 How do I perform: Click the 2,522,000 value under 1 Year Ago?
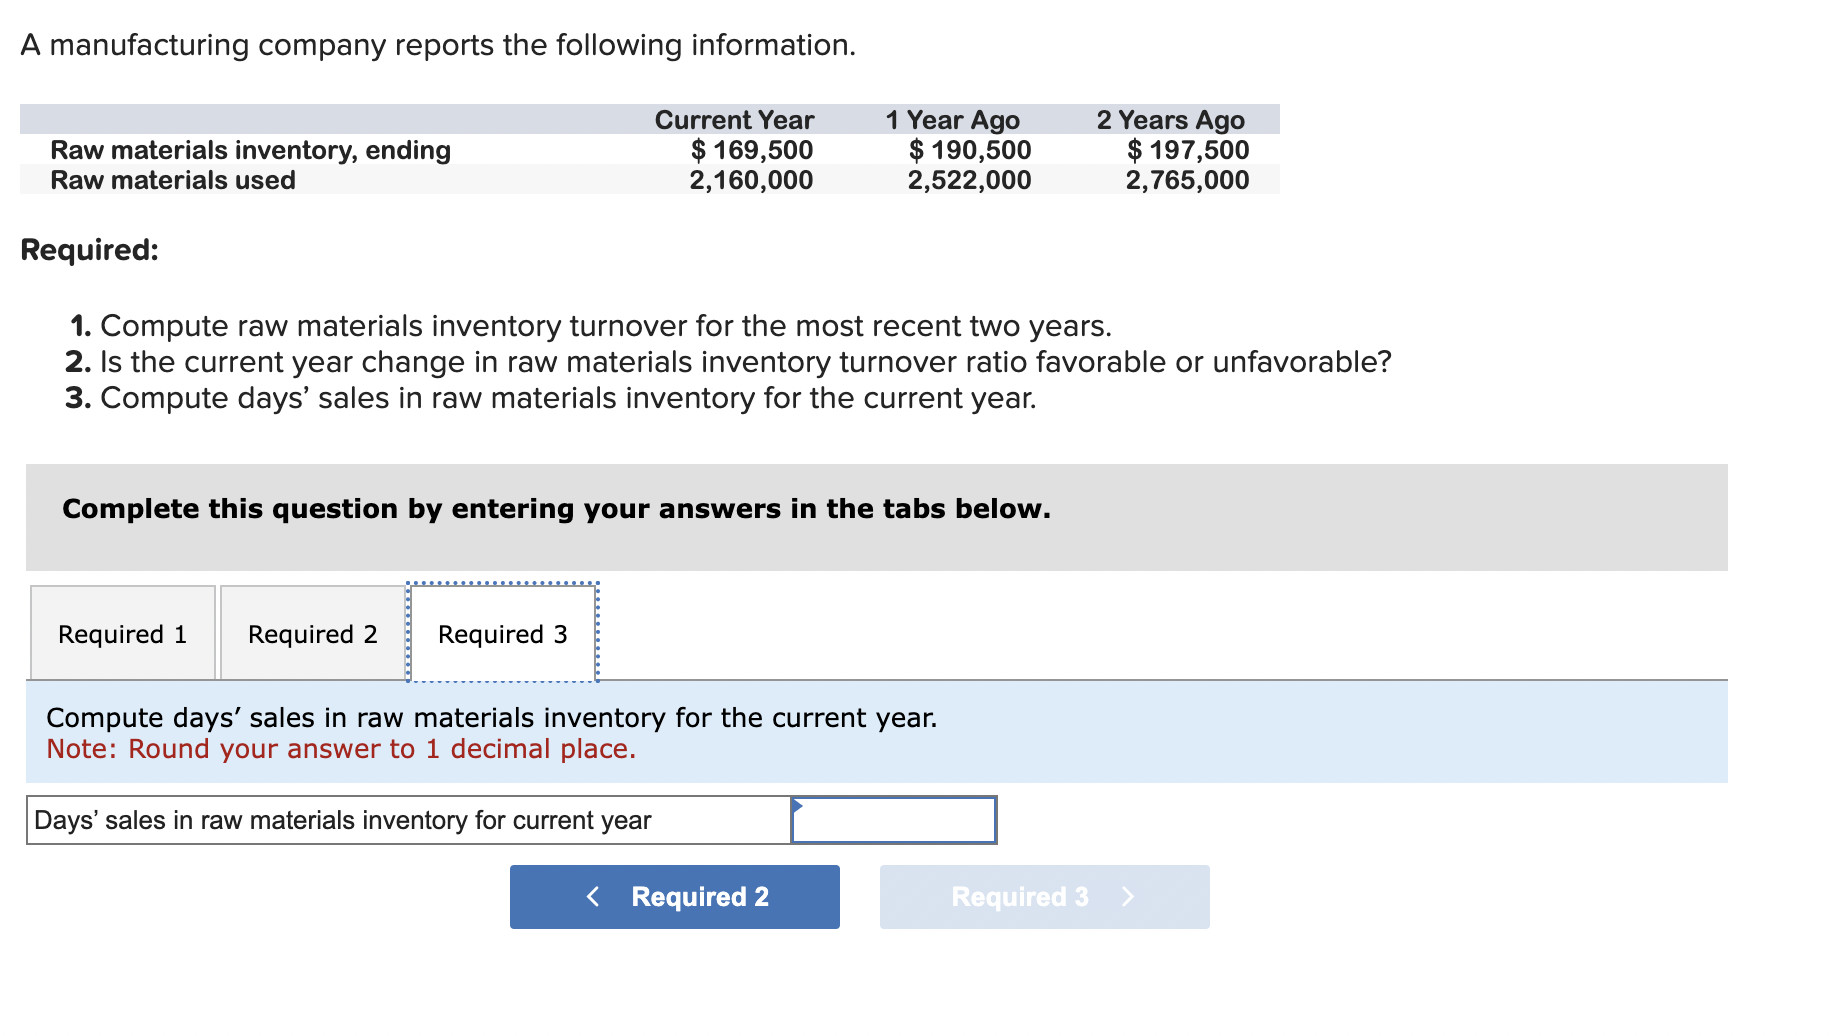[969, 180]
